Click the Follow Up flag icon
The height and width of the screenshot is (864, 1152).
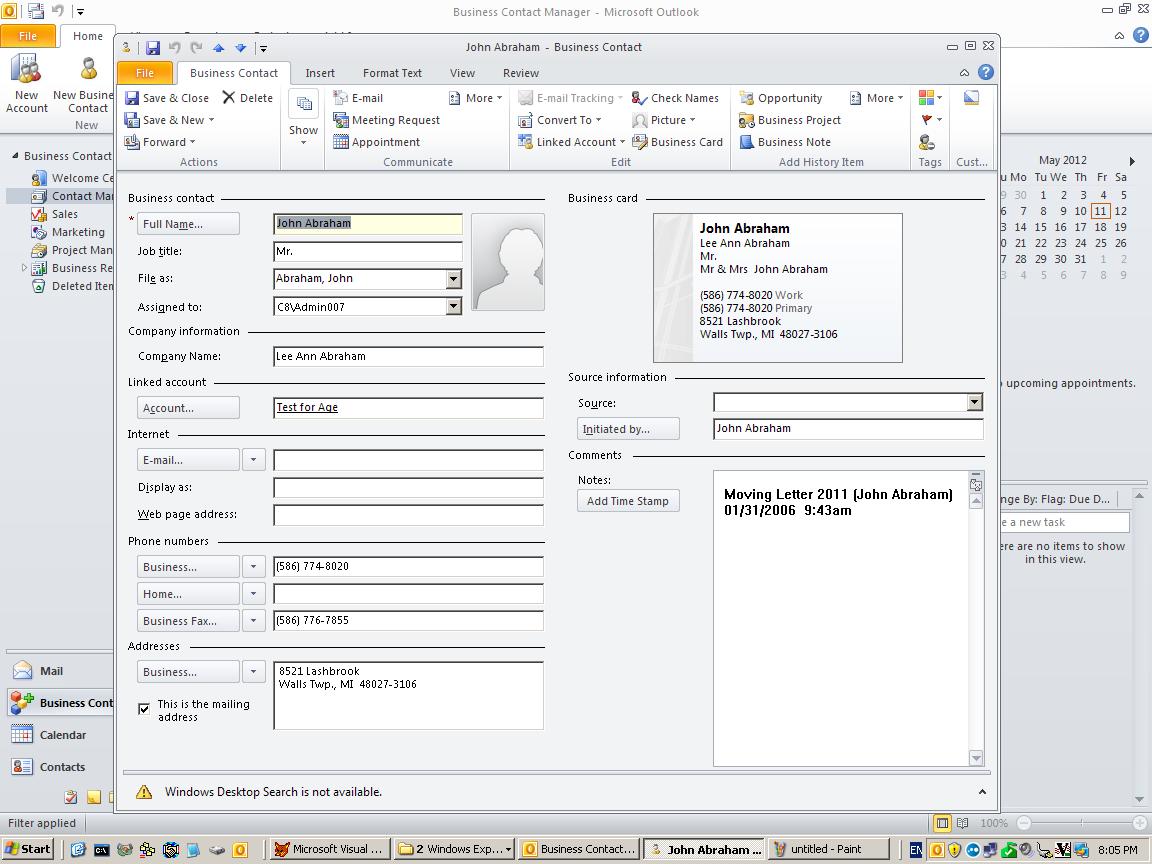tap(930, 120)
